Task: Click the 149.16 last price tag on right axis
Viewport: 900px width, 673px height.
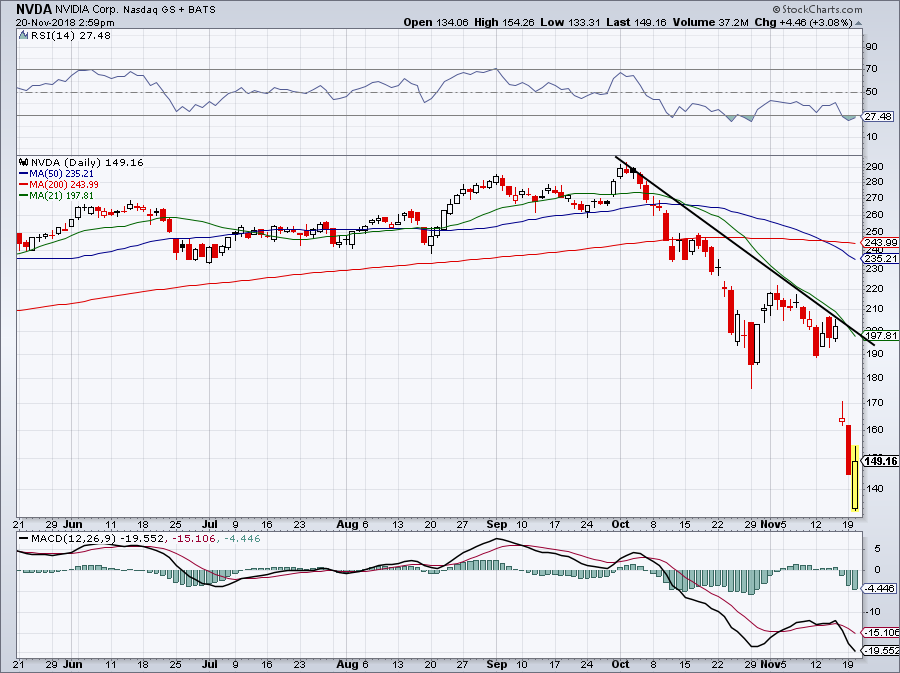Action: [x=881, y=461]
